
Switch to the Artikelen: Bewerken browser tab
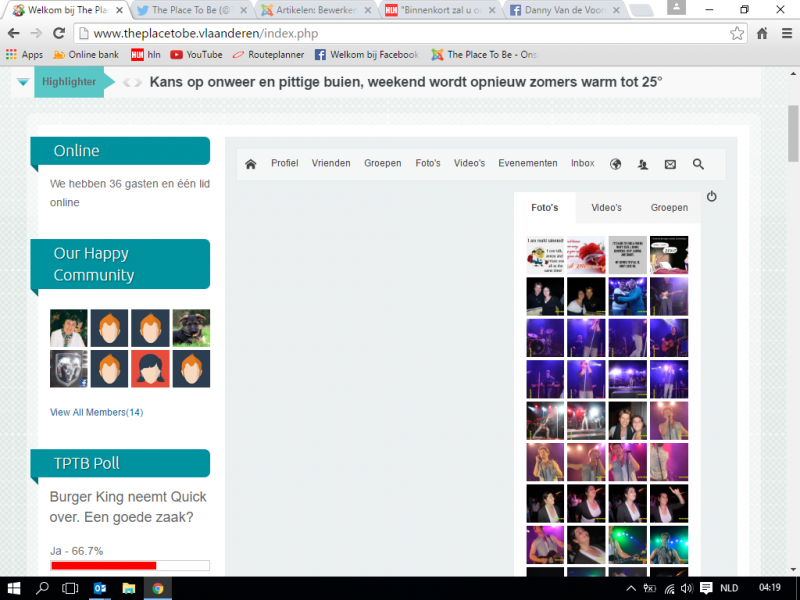[315, 10]
